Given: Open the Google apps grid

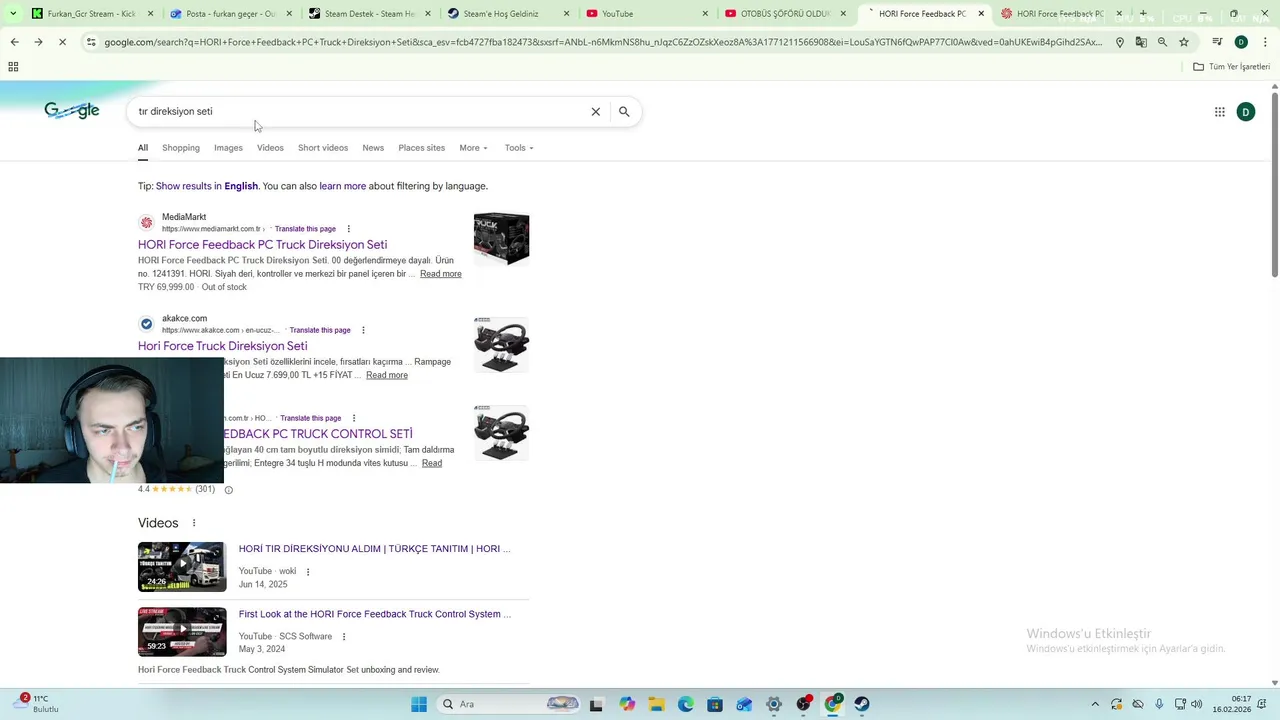Looking at the screenshot, I should 1220,112.
